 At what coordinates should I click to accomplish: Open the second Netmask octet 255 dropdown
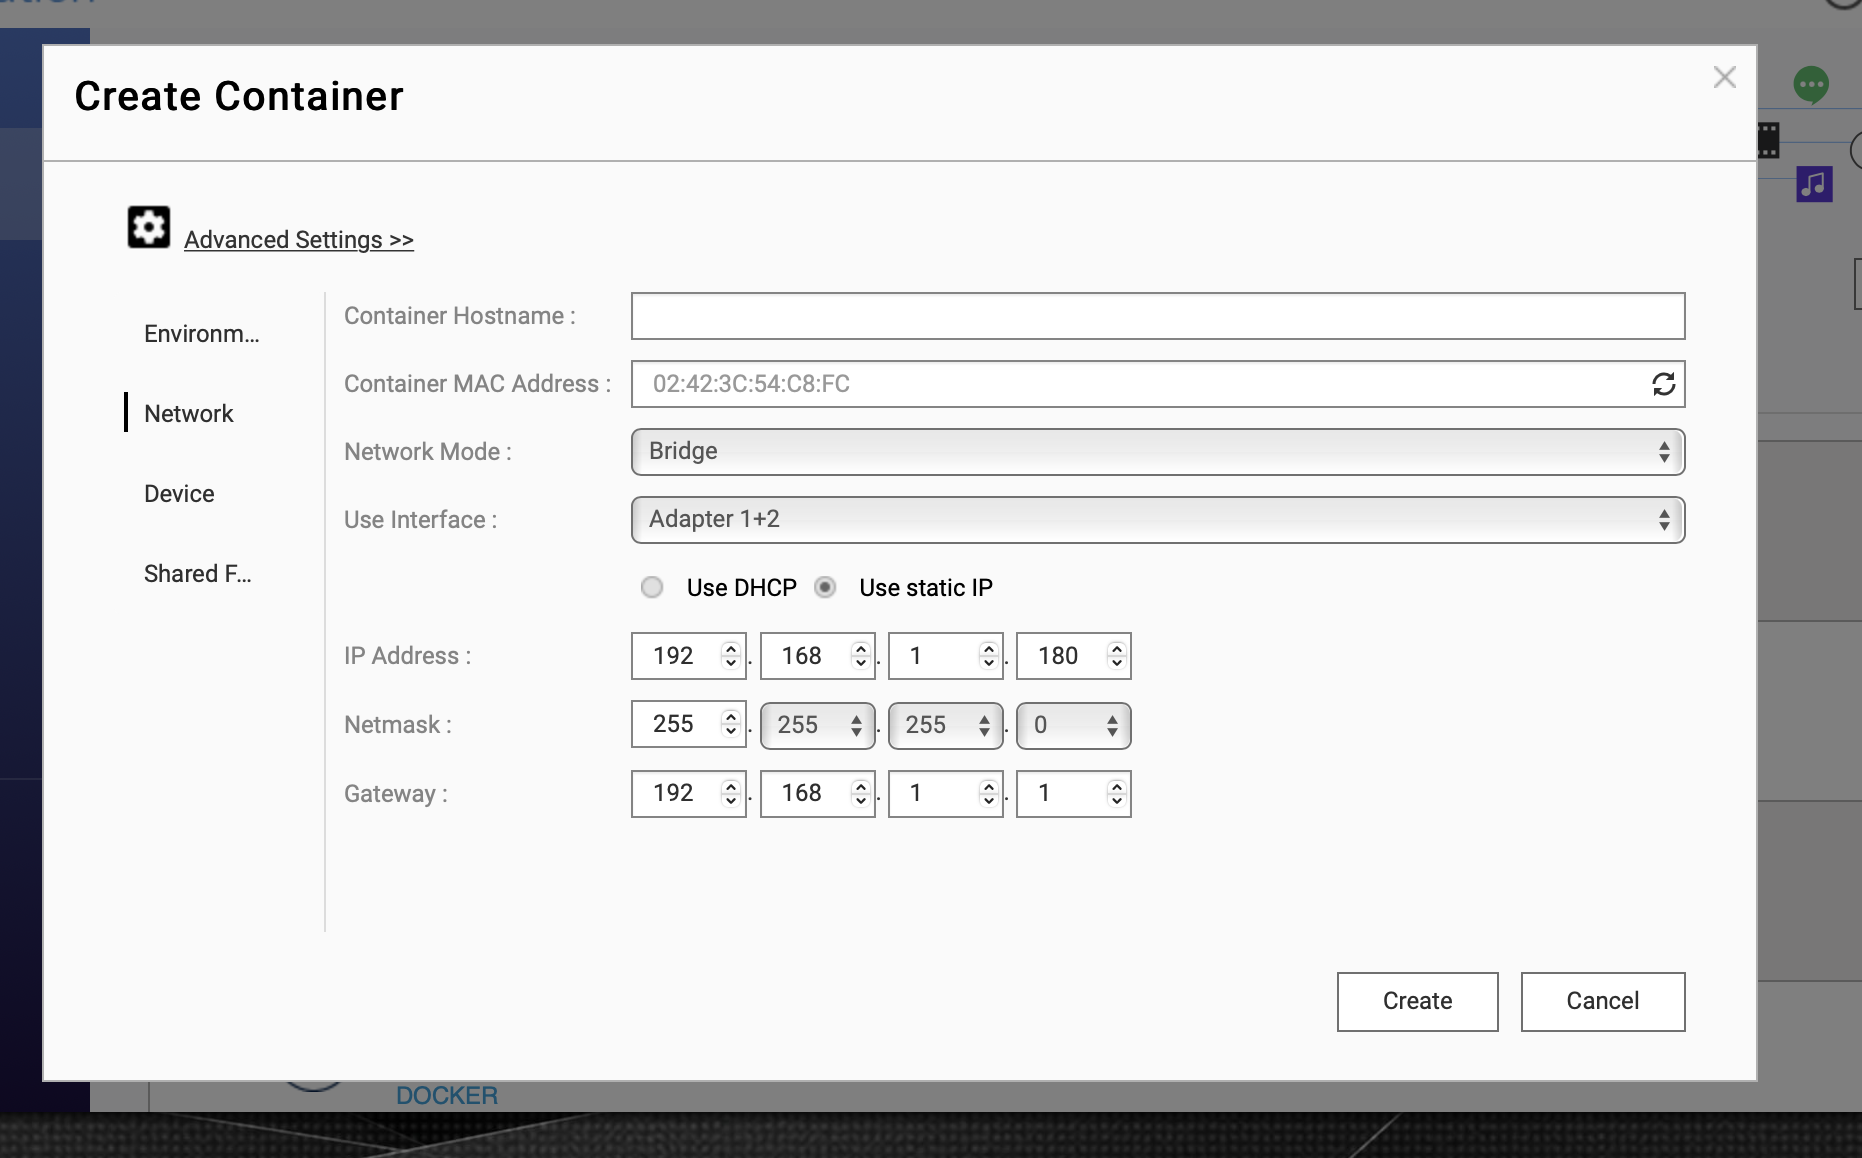pos(818,725)
